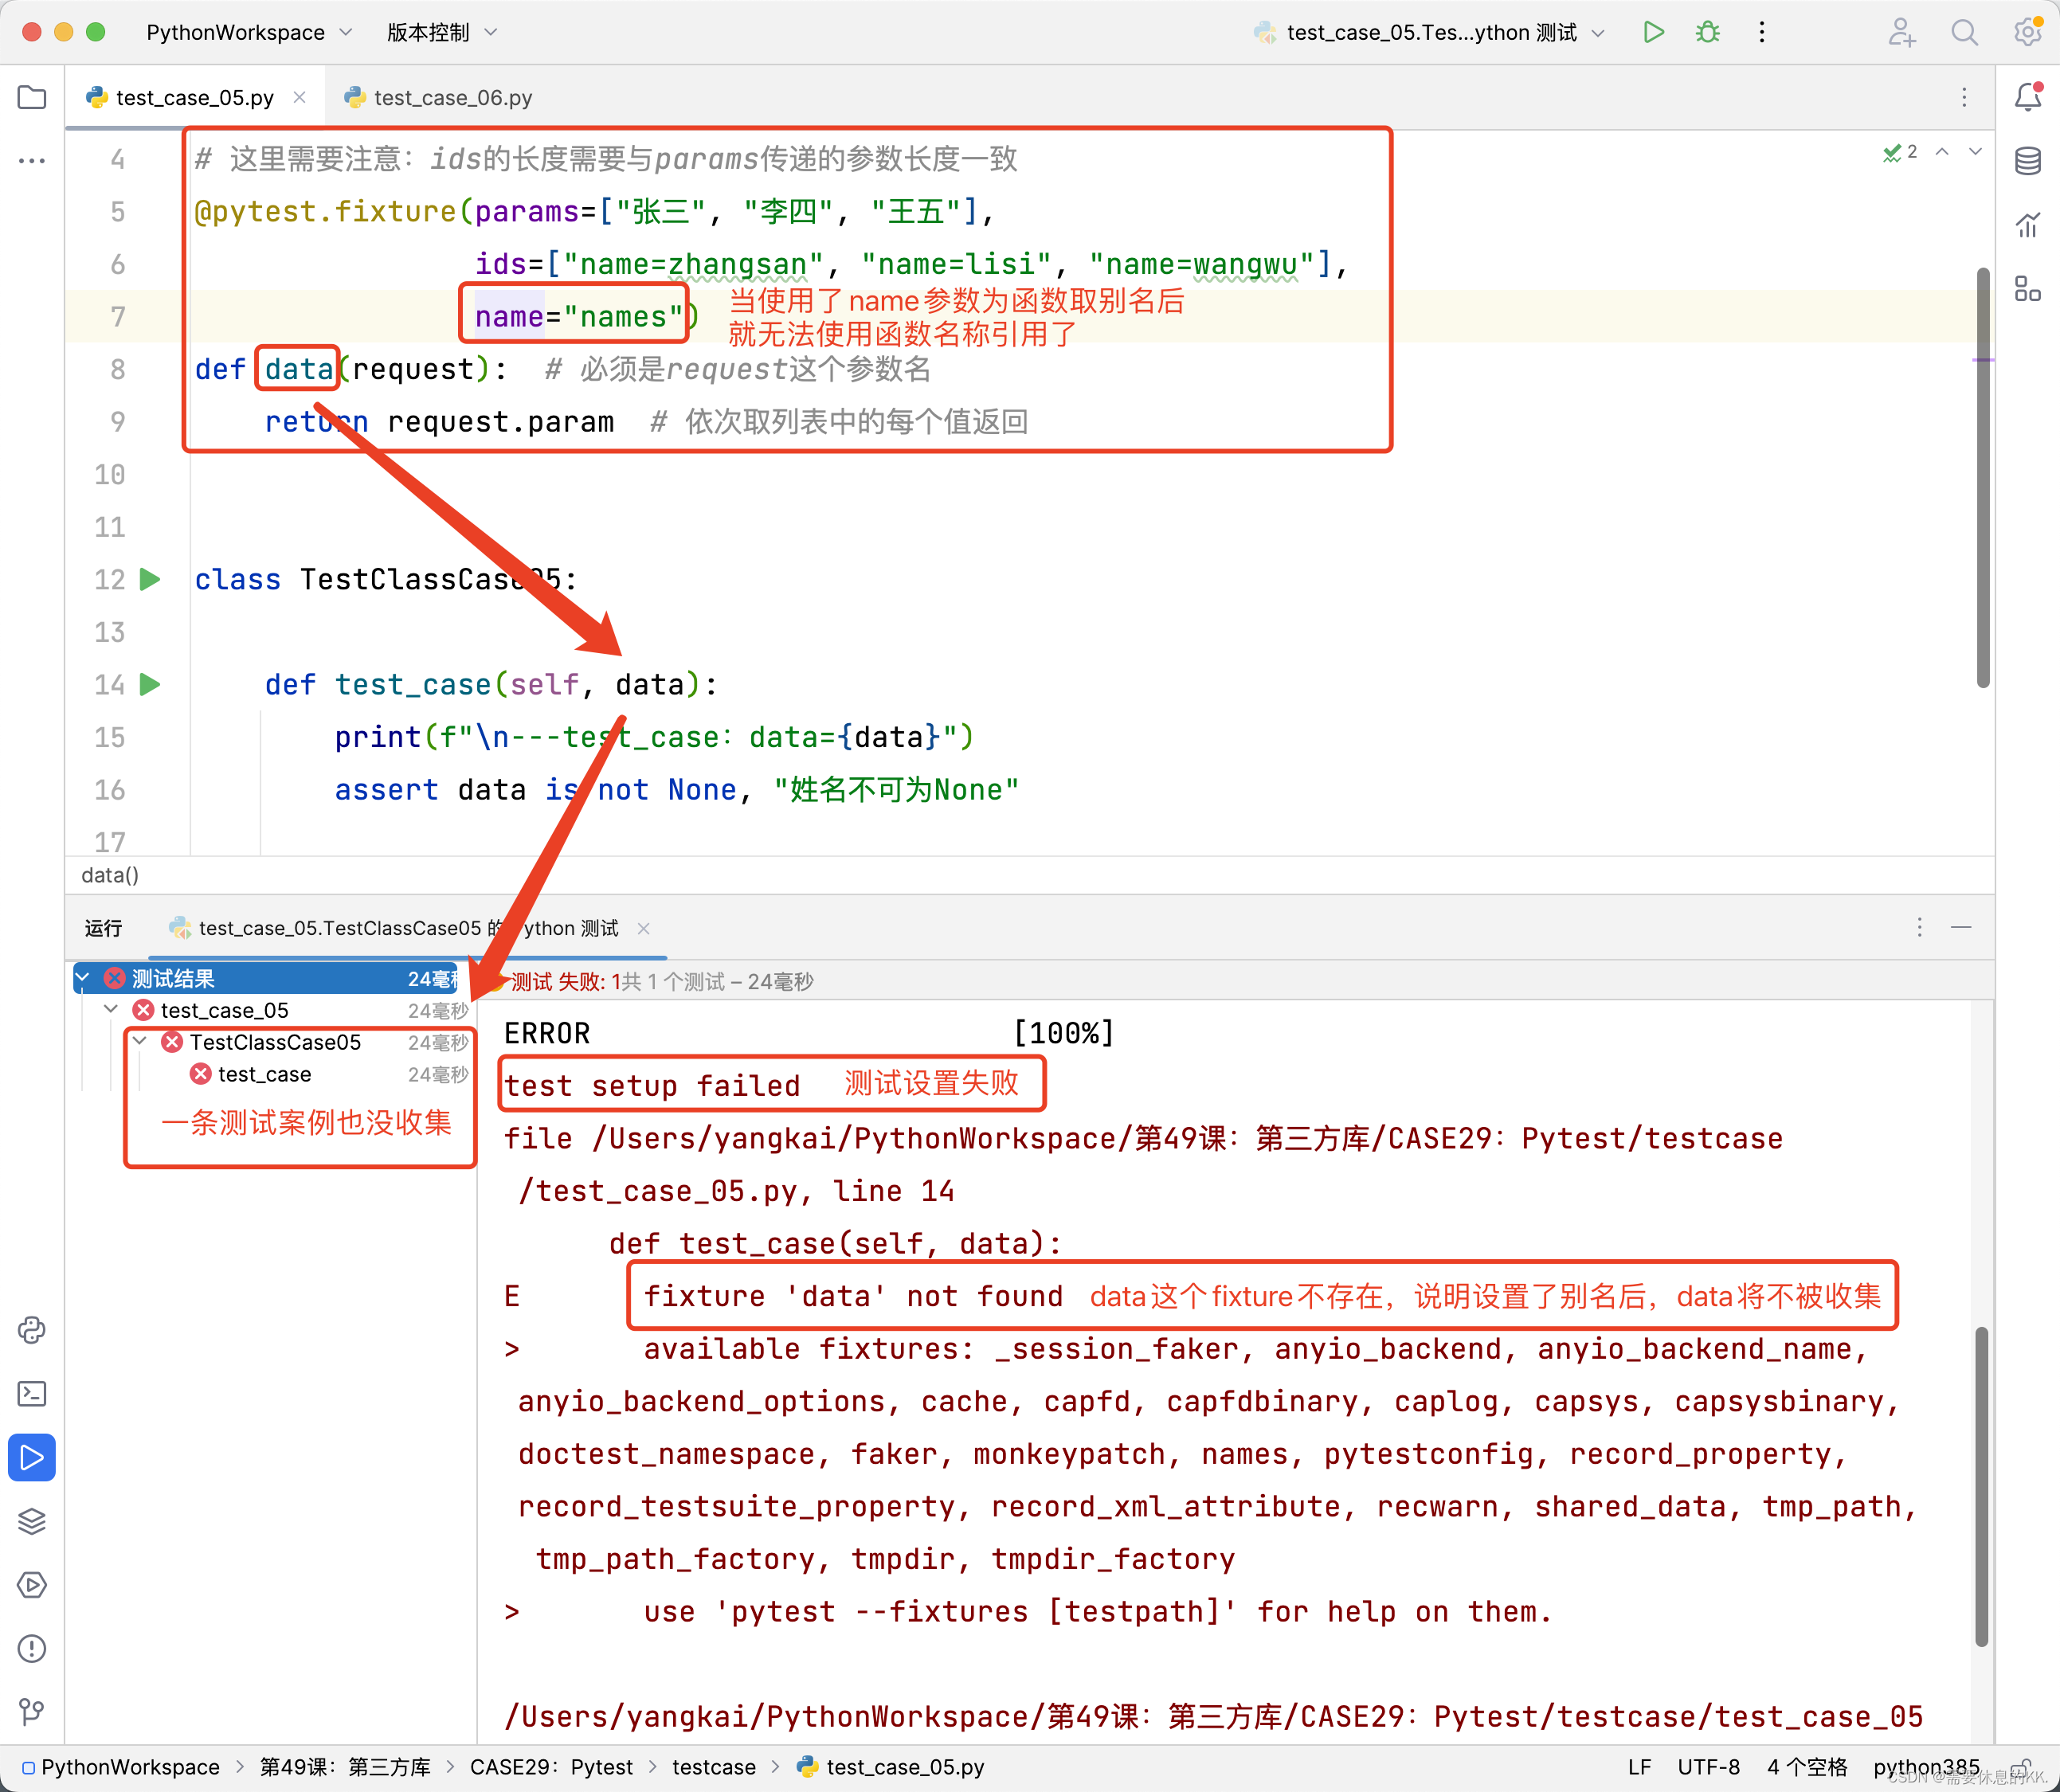Open python385 interpreter selector
This screenshot has height=1792, width=2060.
1925,1767
